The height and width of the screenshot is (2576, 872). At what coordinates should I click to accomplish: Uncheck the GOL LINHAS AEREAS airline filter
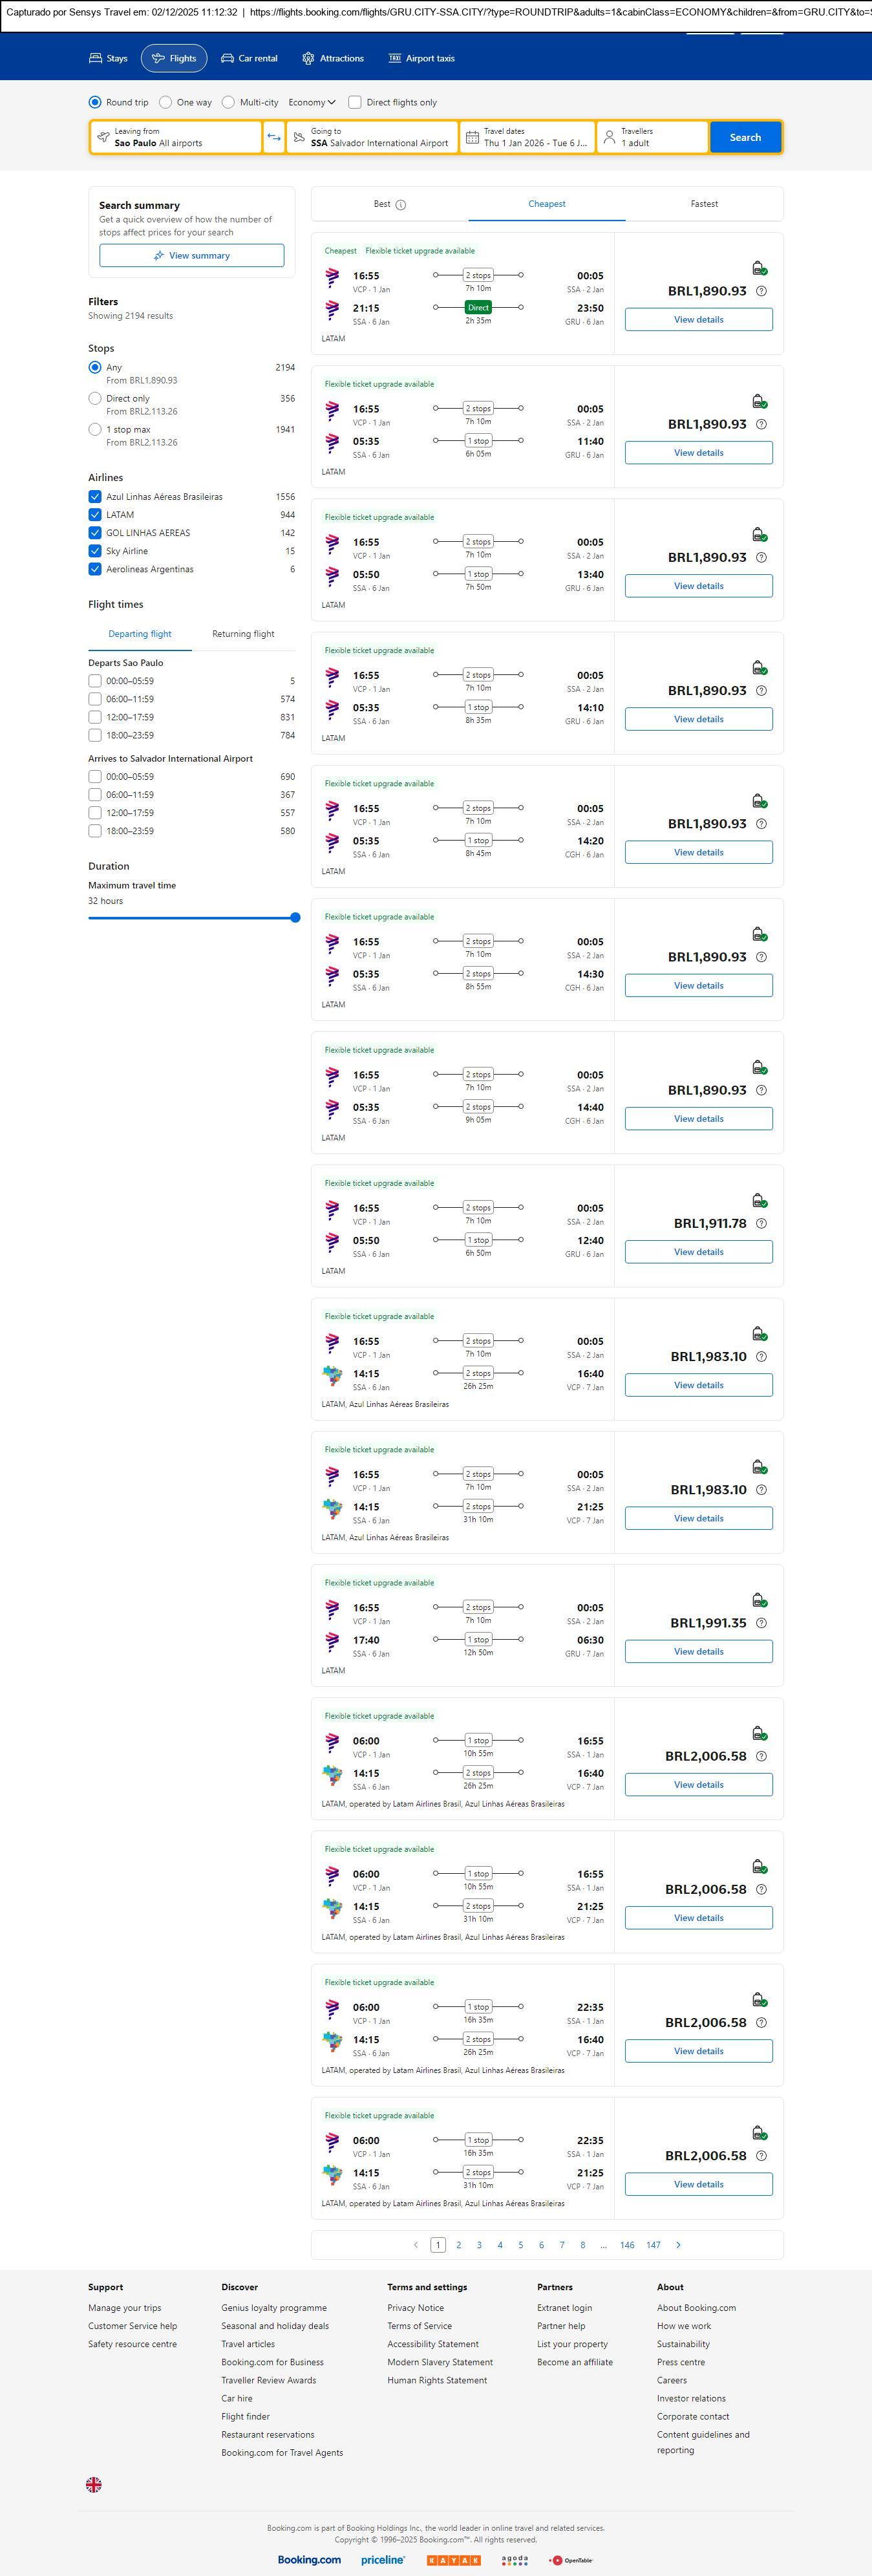click(x=95, y=533)
